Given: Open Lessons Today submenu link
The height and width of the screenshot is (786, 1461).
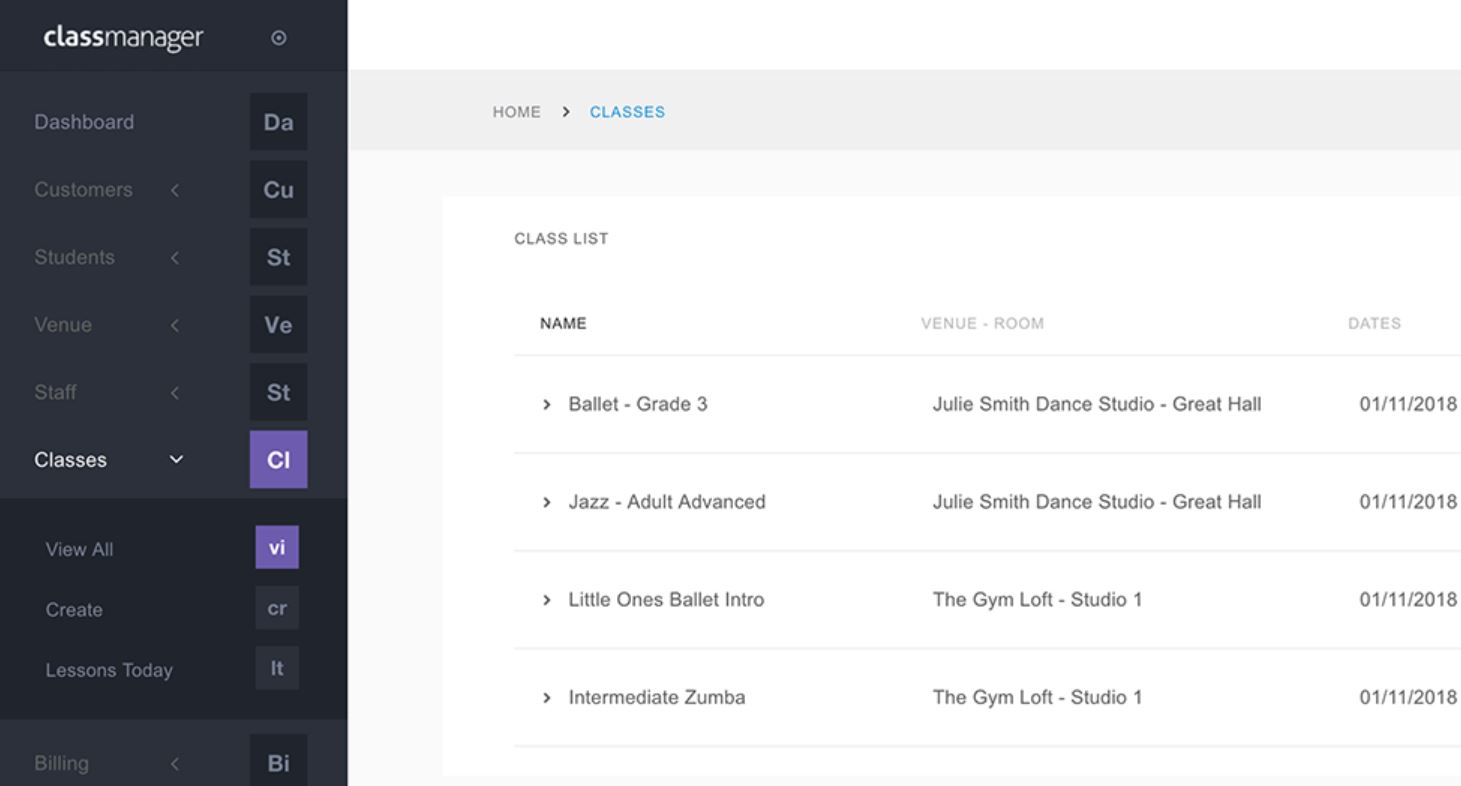Looking at the screenshot, I should click(109, 670).
